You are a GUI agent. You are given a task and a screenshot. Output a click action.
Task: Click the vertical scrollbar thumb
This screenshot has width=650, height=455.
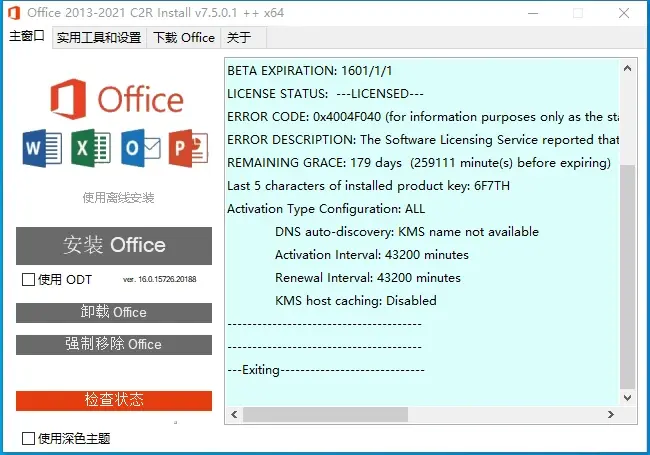[628, 277]
